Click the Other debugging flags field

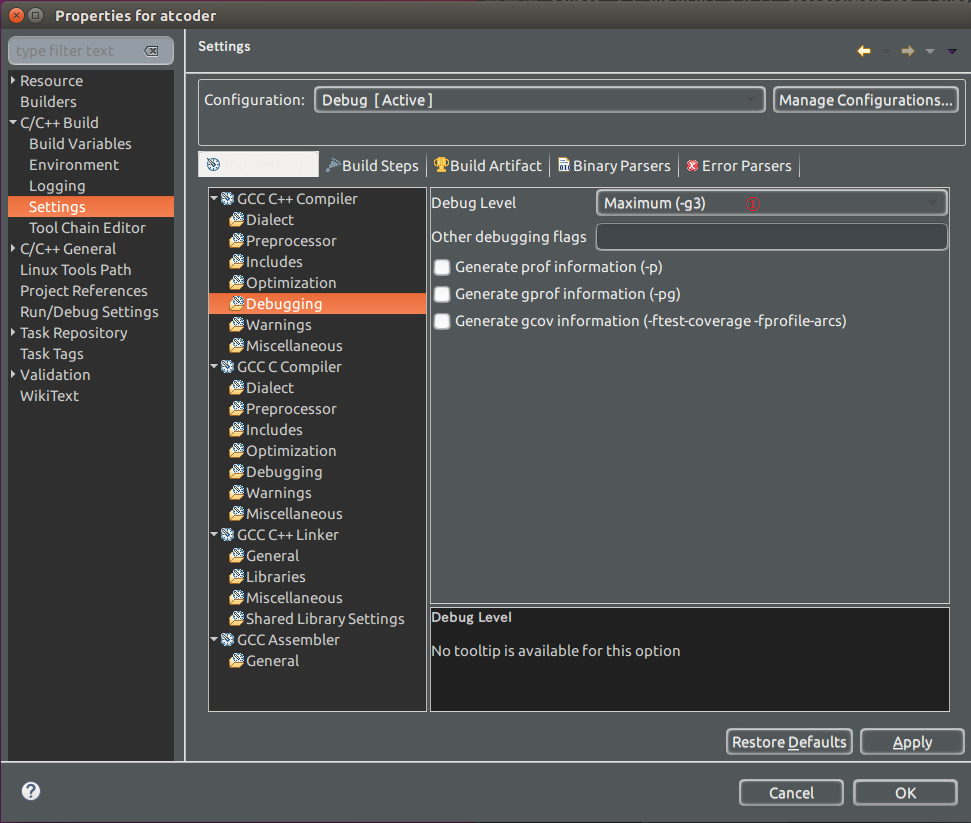point(770,237)
